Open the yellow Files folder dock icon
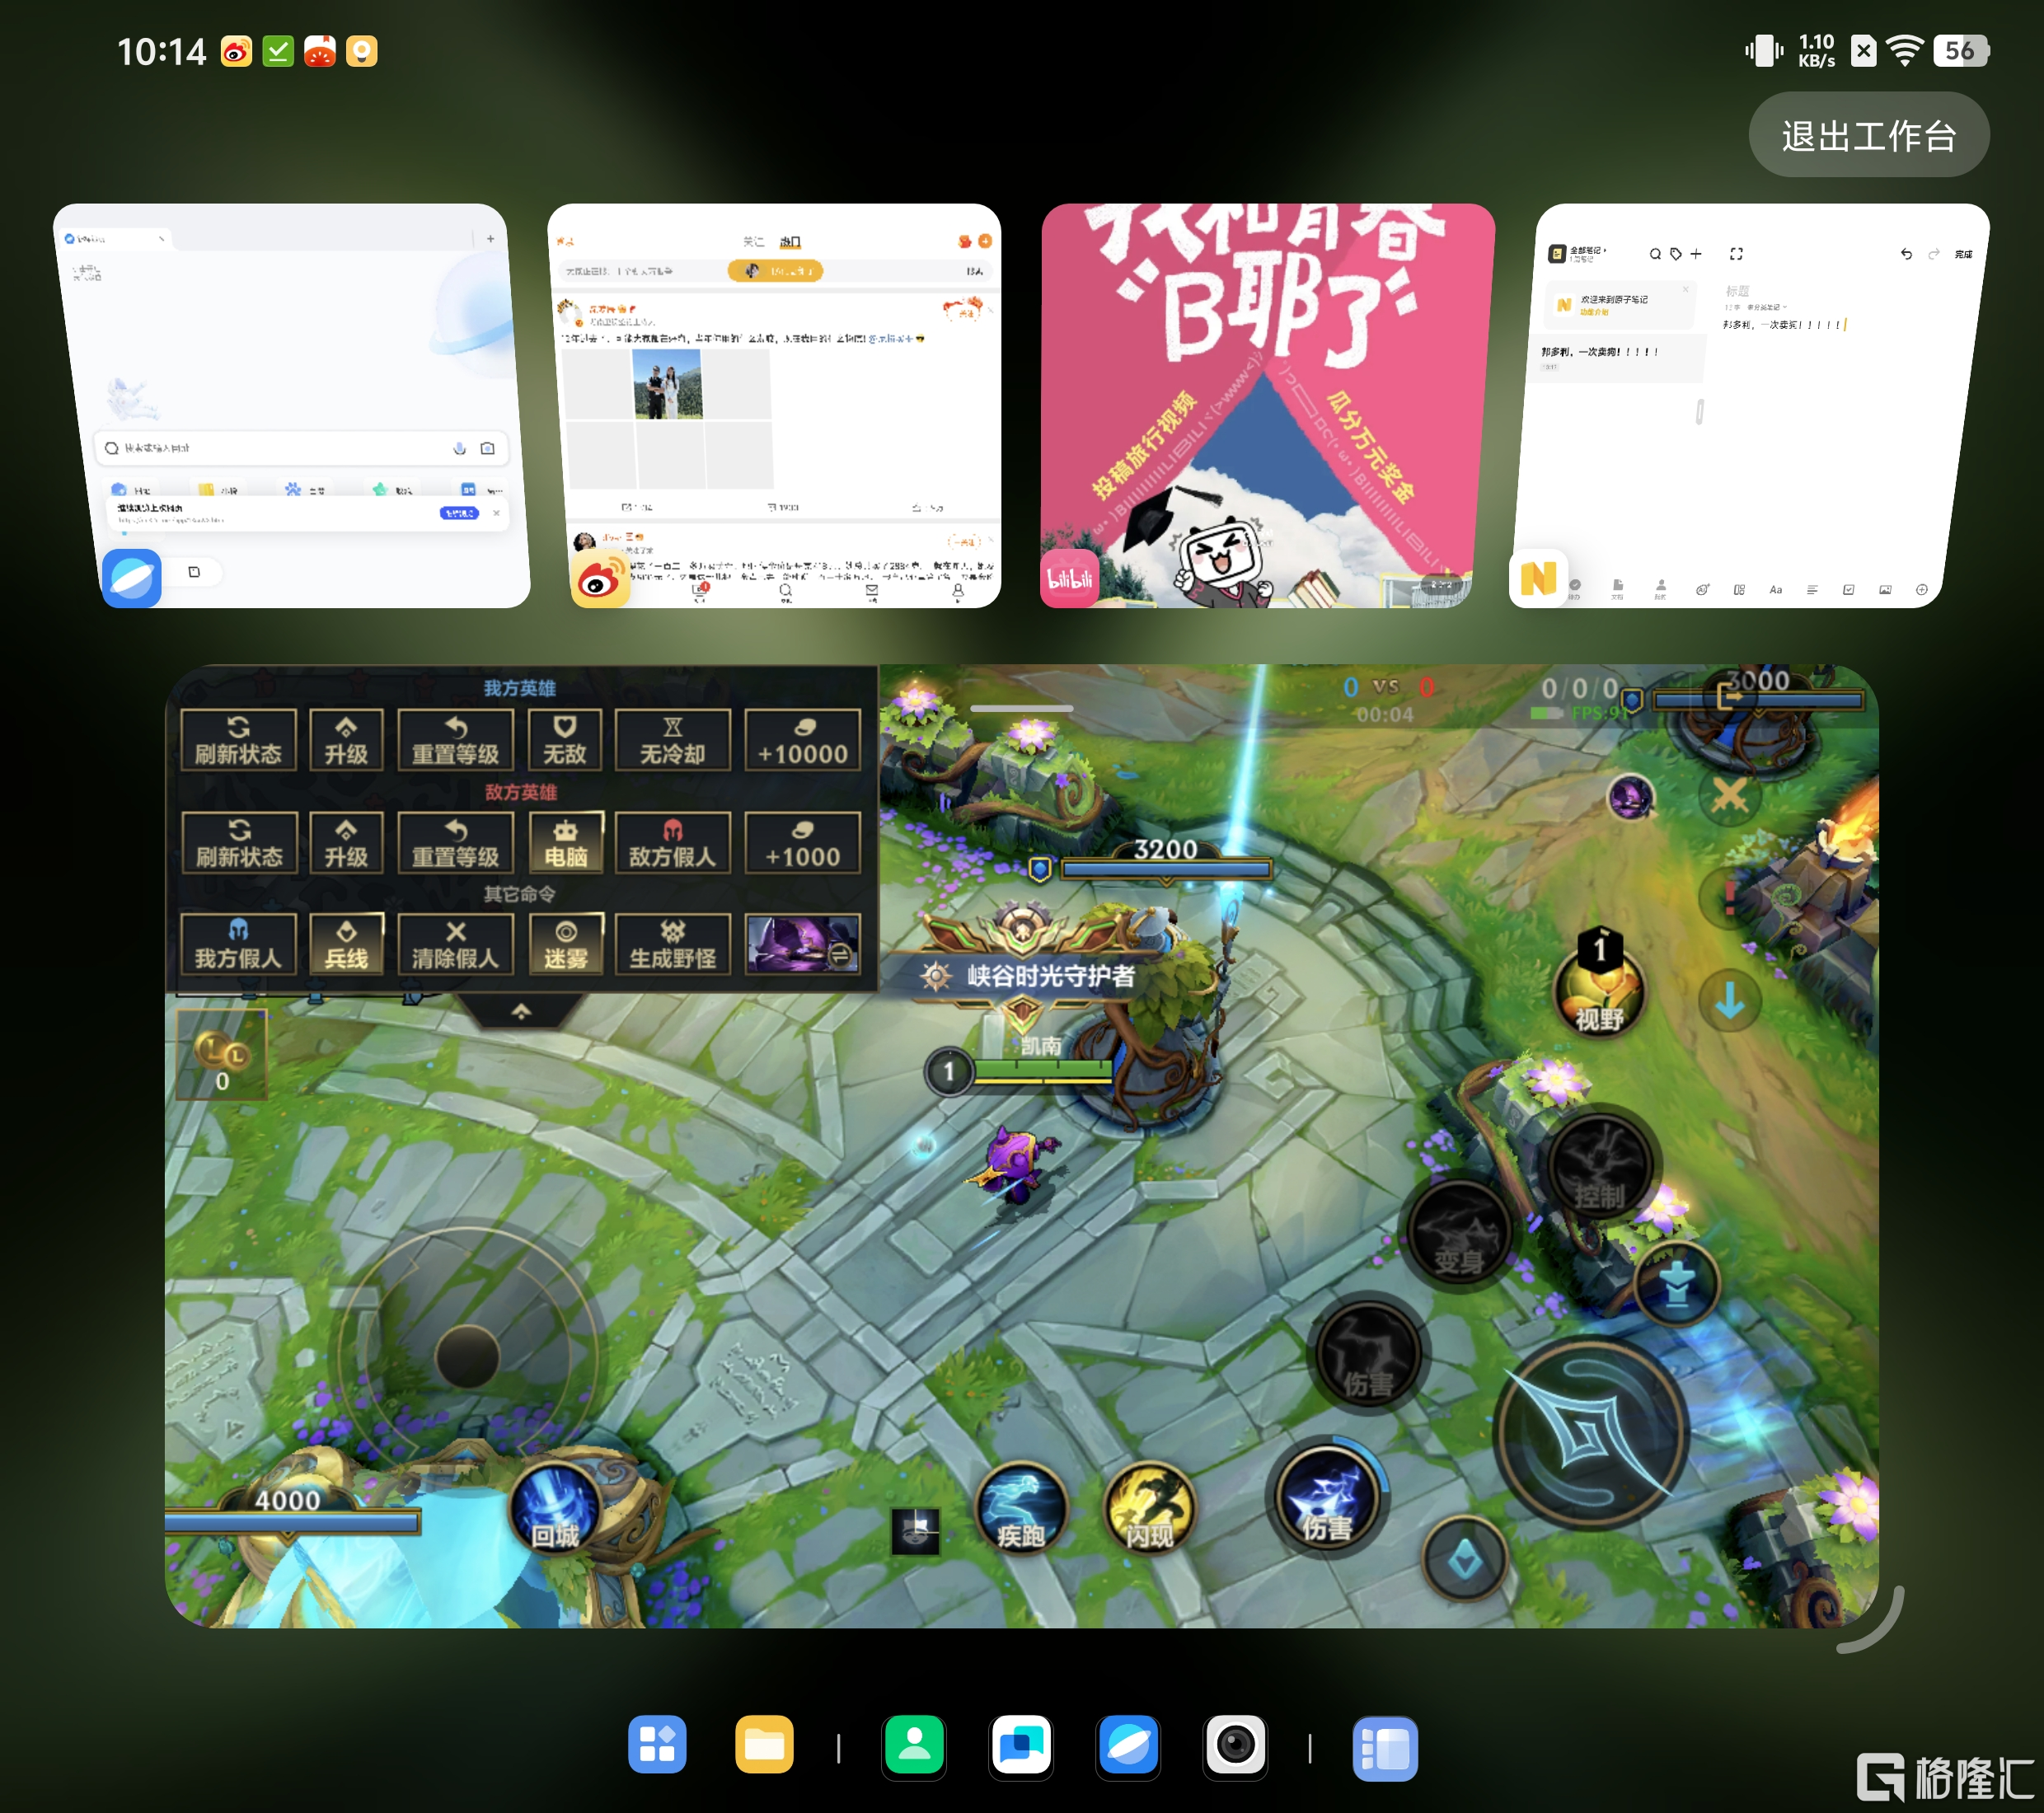The height and width of the screenshot is (1813, 2044). point(764,1745)
